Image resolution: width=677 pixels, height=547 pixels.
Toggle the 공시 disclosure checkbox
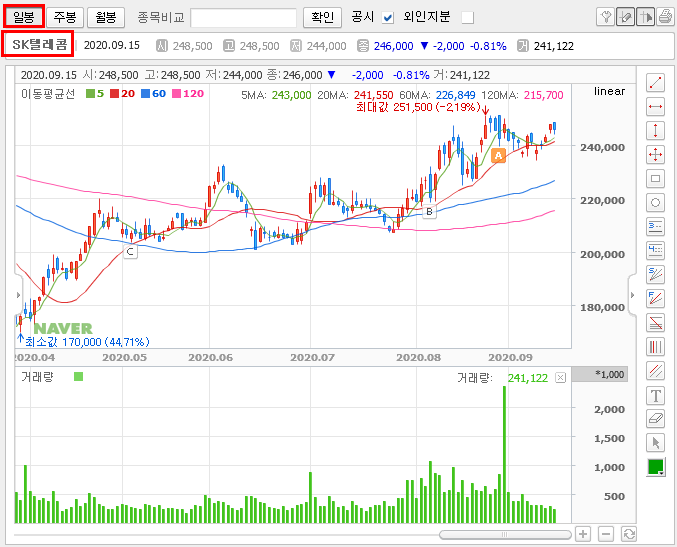pyautogui.click(x=388, y=18)
